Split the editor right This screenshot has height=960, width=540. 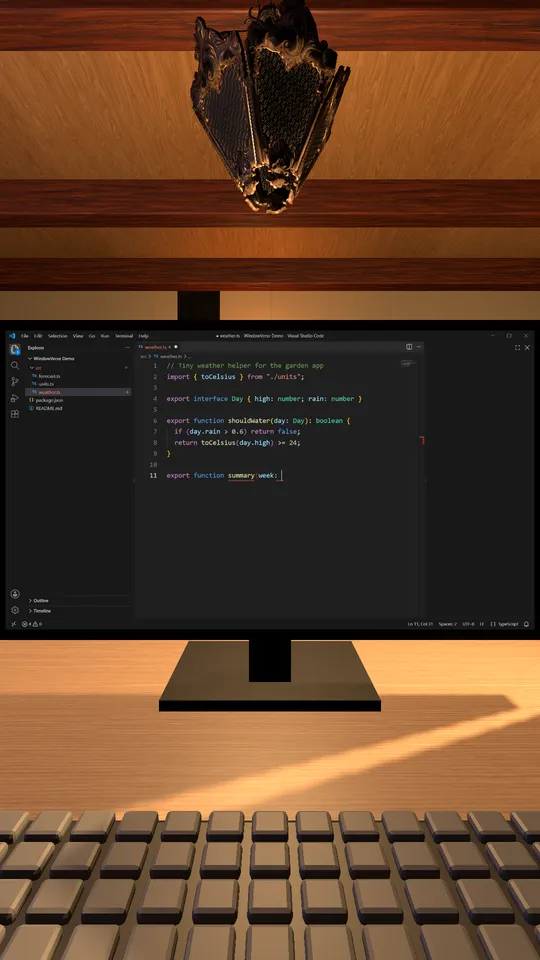click(409, 347)
